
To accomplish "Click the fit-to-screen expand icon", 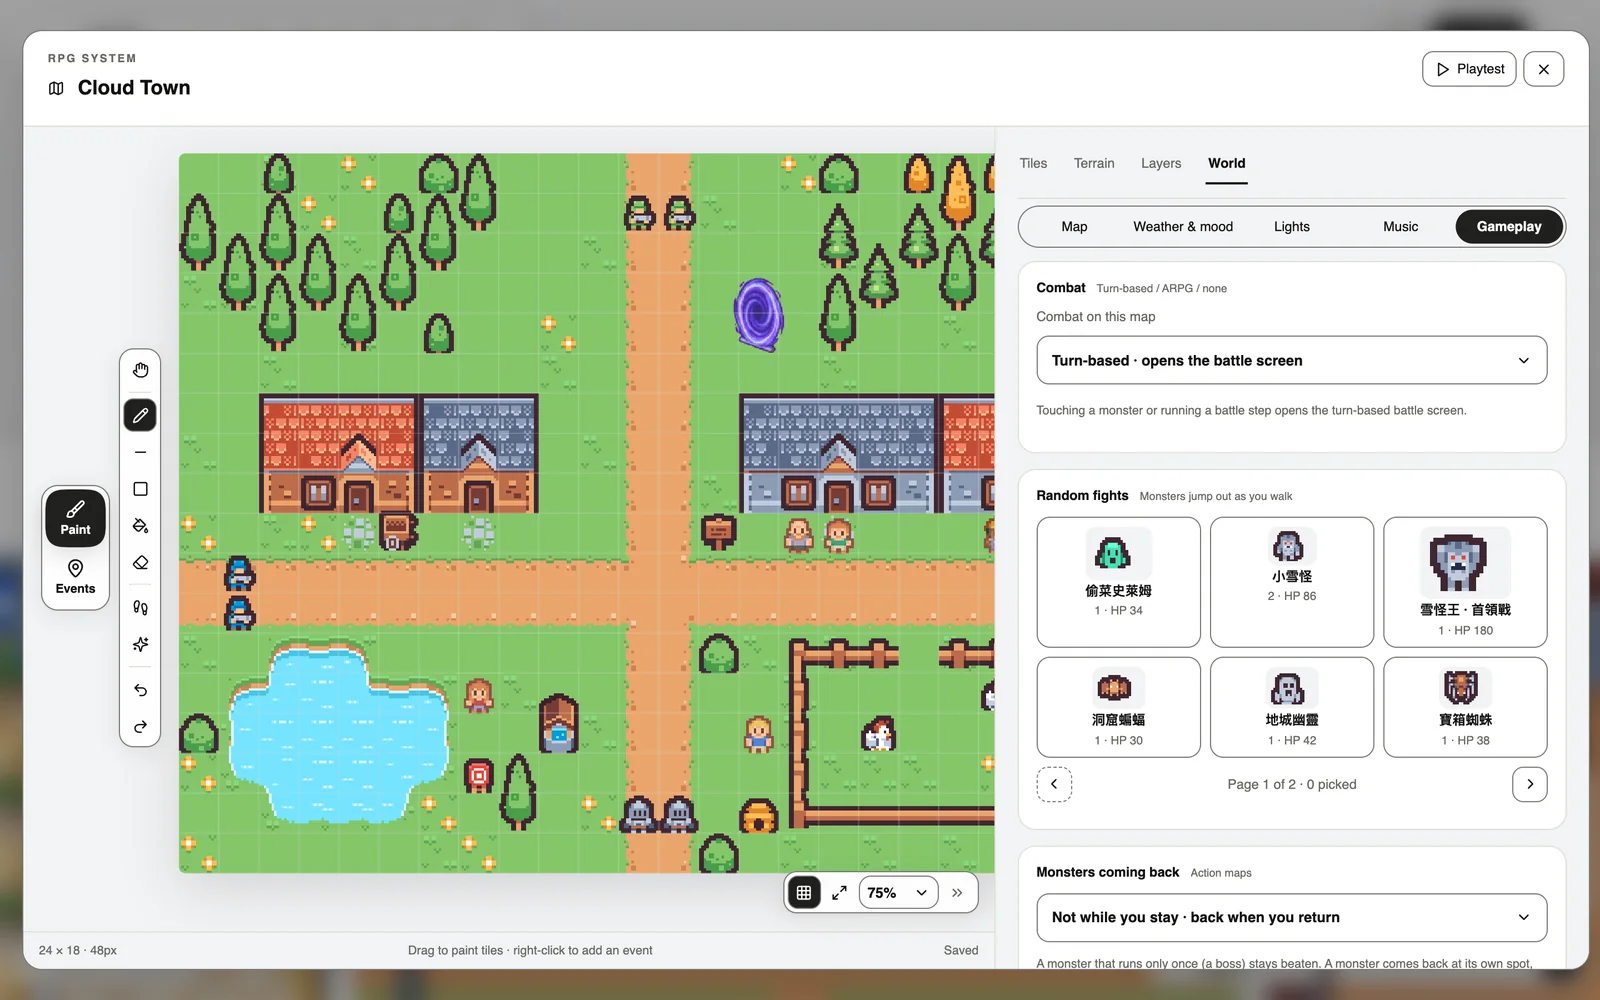I will tap(839, 893).
